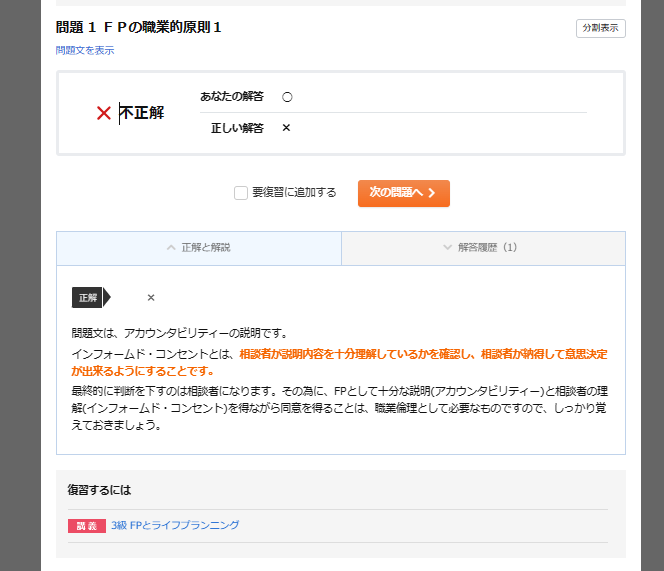Viewport: 664px width, 571px height.
Task: Click the 要復習に追加する checkbox label
Action: [294, 193]
